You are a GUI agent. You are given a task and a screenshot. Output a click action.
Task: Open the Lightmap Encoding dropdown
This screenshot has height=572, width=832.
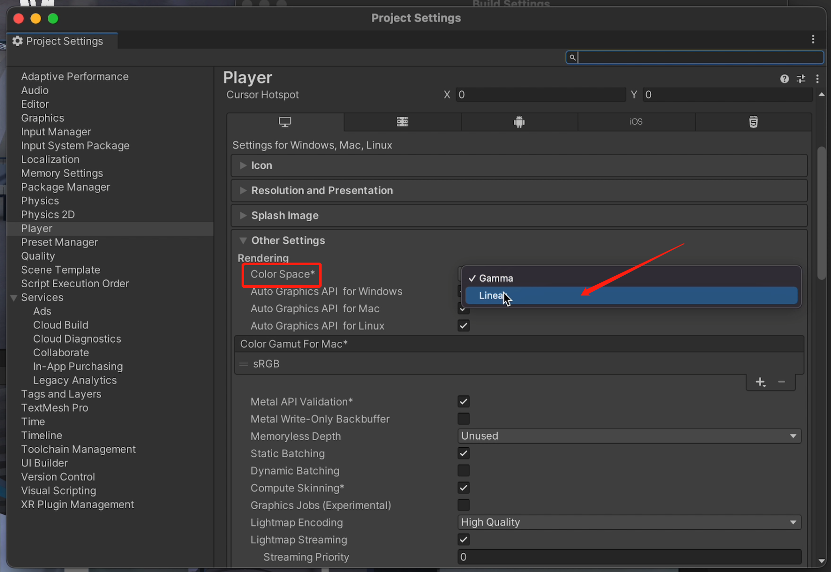coord(629,522)
